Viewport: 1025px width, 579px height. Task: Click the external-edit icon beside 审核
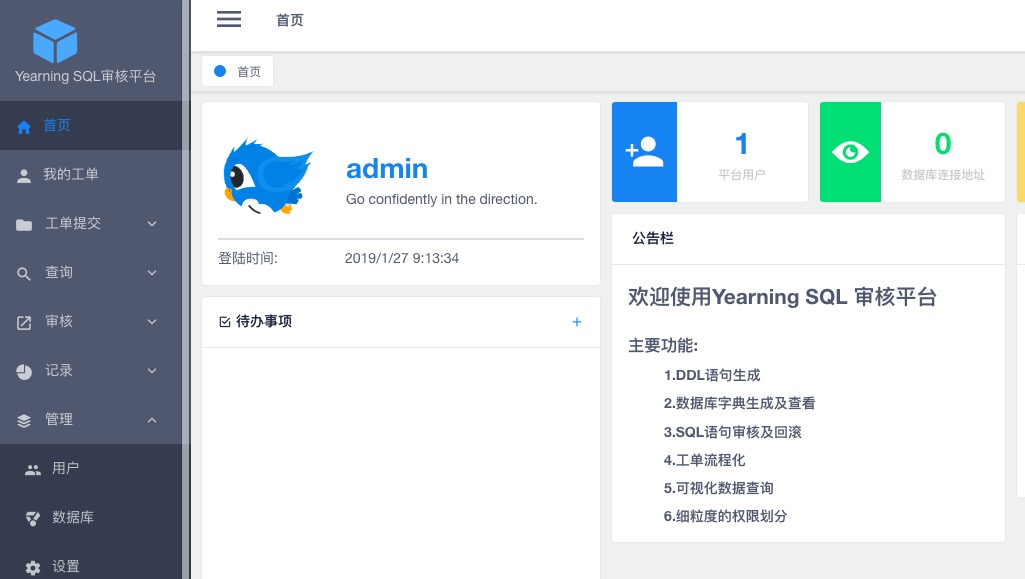(x=24, y=322)
